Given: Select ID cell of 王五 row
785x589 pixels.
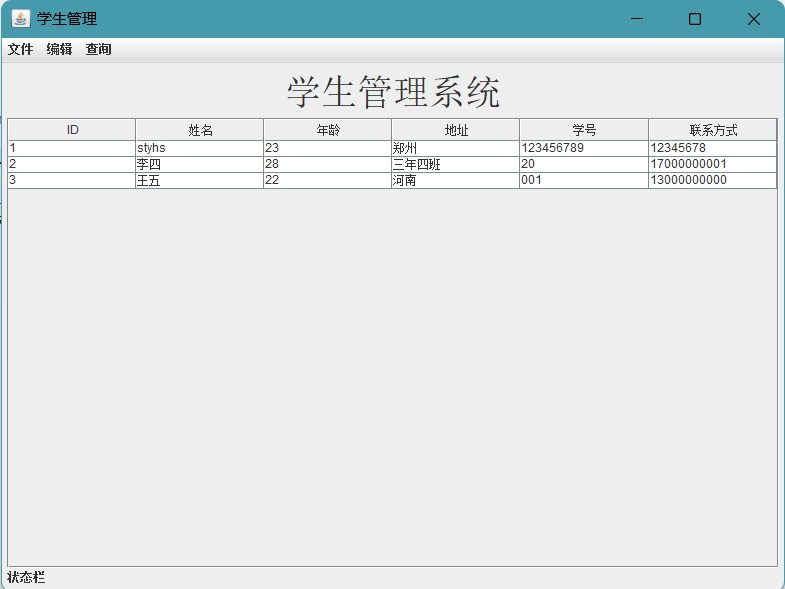Looking at the screenshot, I should point(72,180).
